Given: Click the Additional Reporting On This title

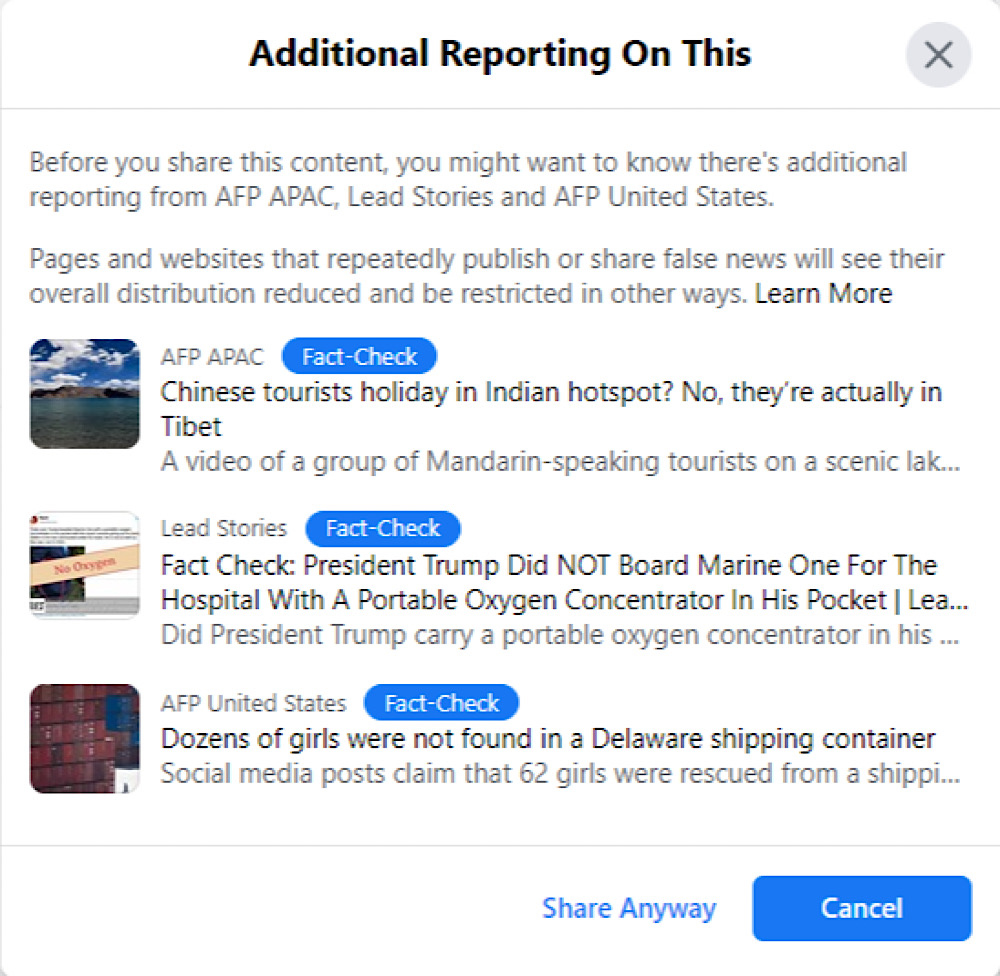Looking at the screenshot, I should pos(500,54).
